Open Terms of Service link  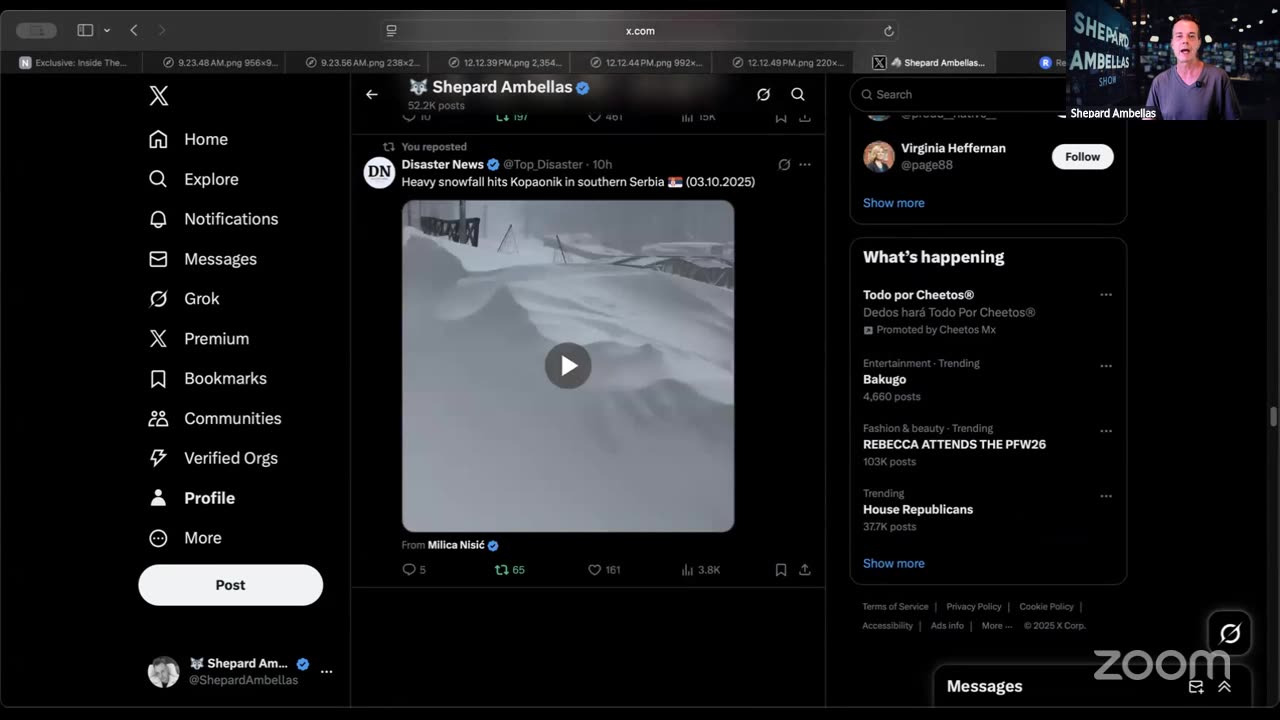click(895, 607)
